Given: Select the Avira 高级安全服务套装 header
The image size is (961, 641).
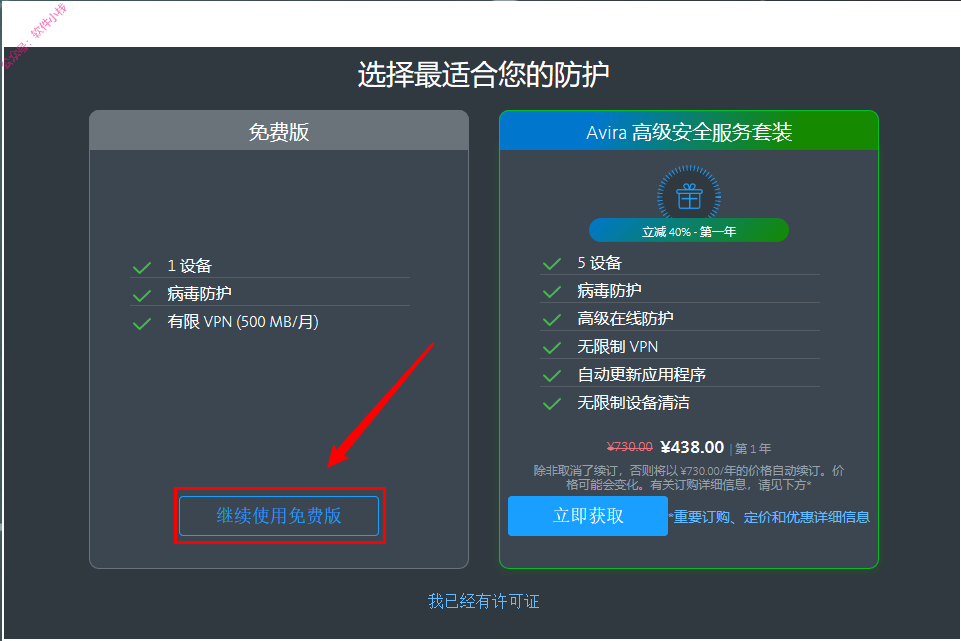Looking at the screenshot, I should pyautogui.click(x=689, y=131).
